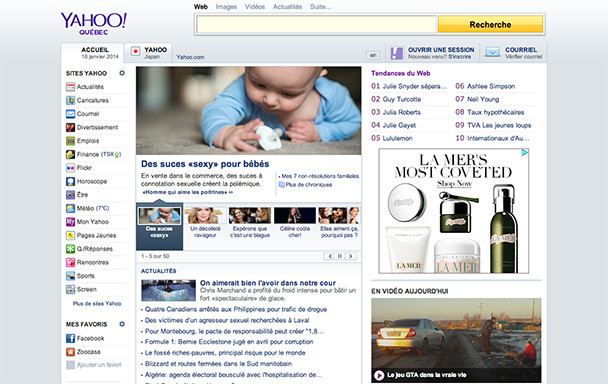Viewport: 608px width, 384px height.
Task: Open the Finance sidebar icon
Action: click(70, 154)
